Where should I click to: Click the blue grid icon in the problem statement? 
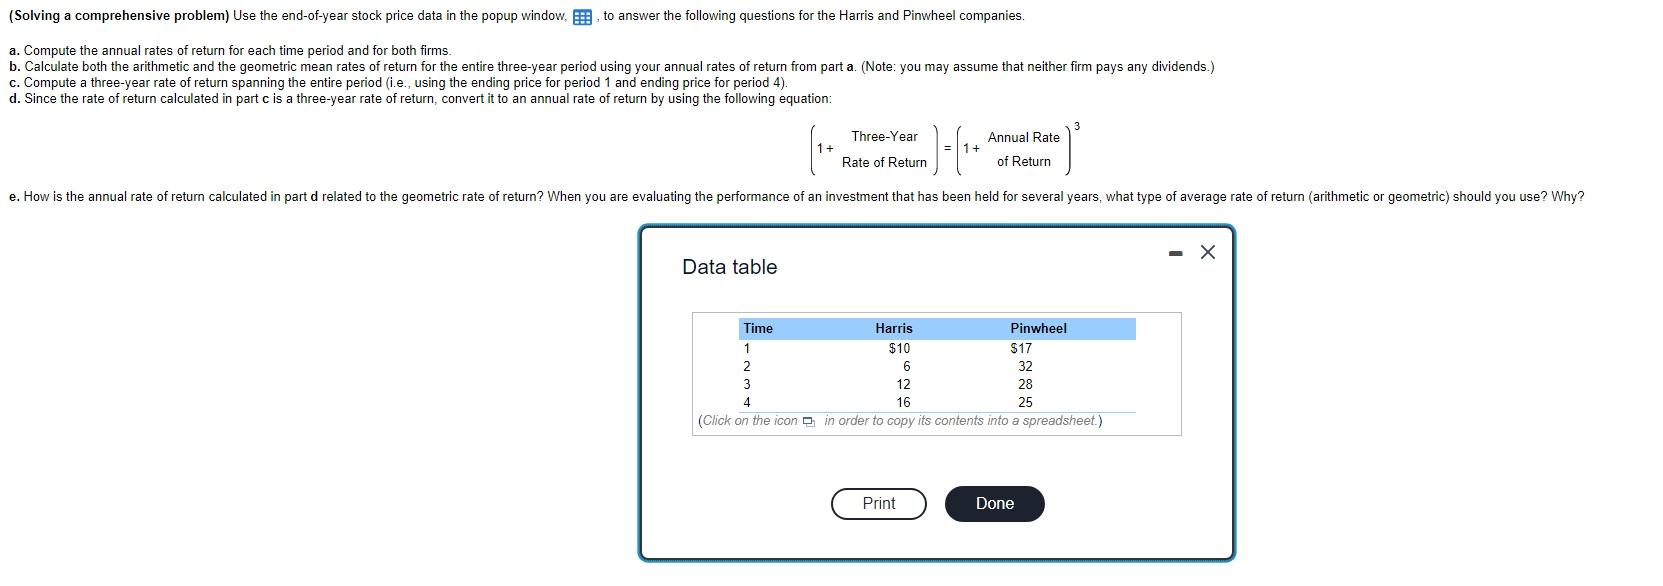click(x=581, y=16)
